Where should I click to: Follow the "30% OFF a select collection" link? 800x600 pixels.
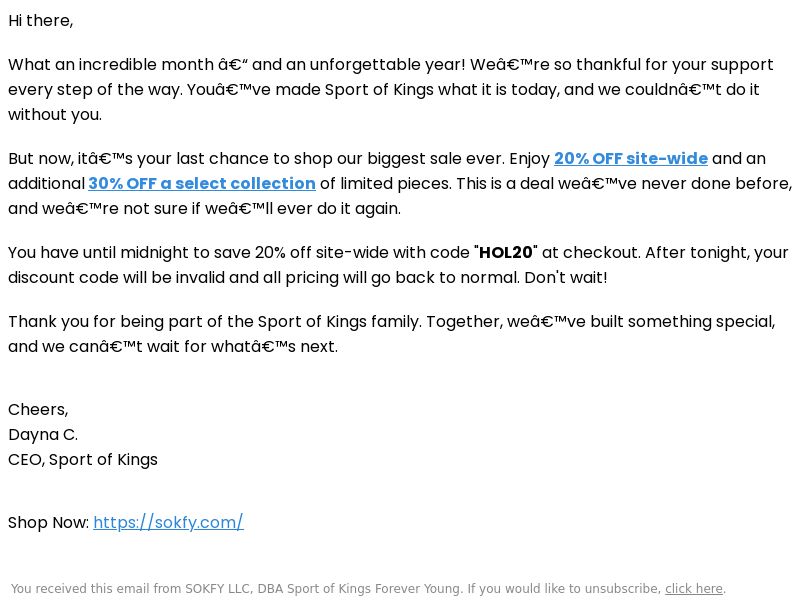202,184
